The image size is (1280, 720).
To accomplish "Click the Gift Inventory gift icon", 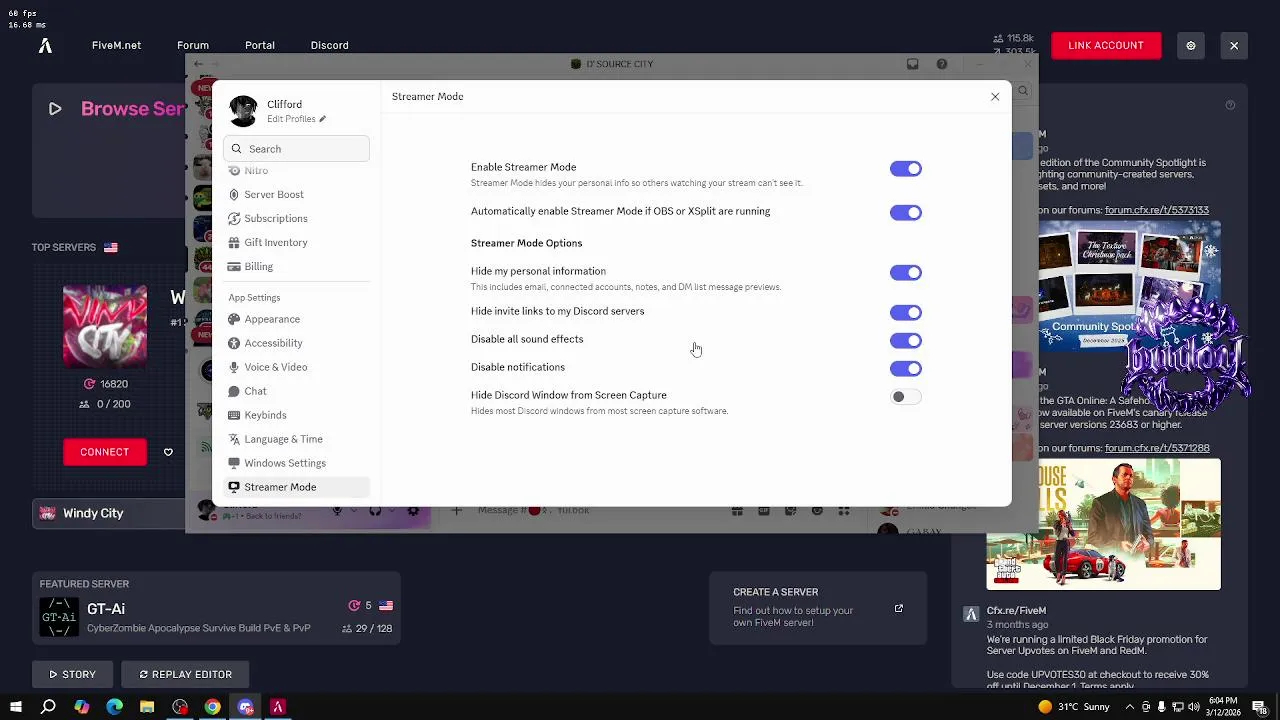I will coord(234,243).
